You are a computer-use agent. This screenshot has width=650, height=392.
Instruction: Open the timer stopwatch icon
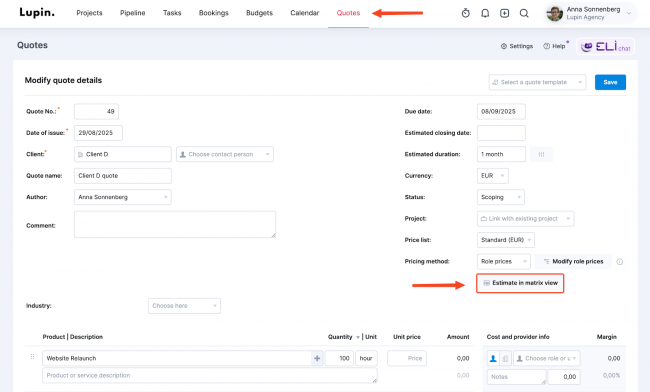click(466, 13)
